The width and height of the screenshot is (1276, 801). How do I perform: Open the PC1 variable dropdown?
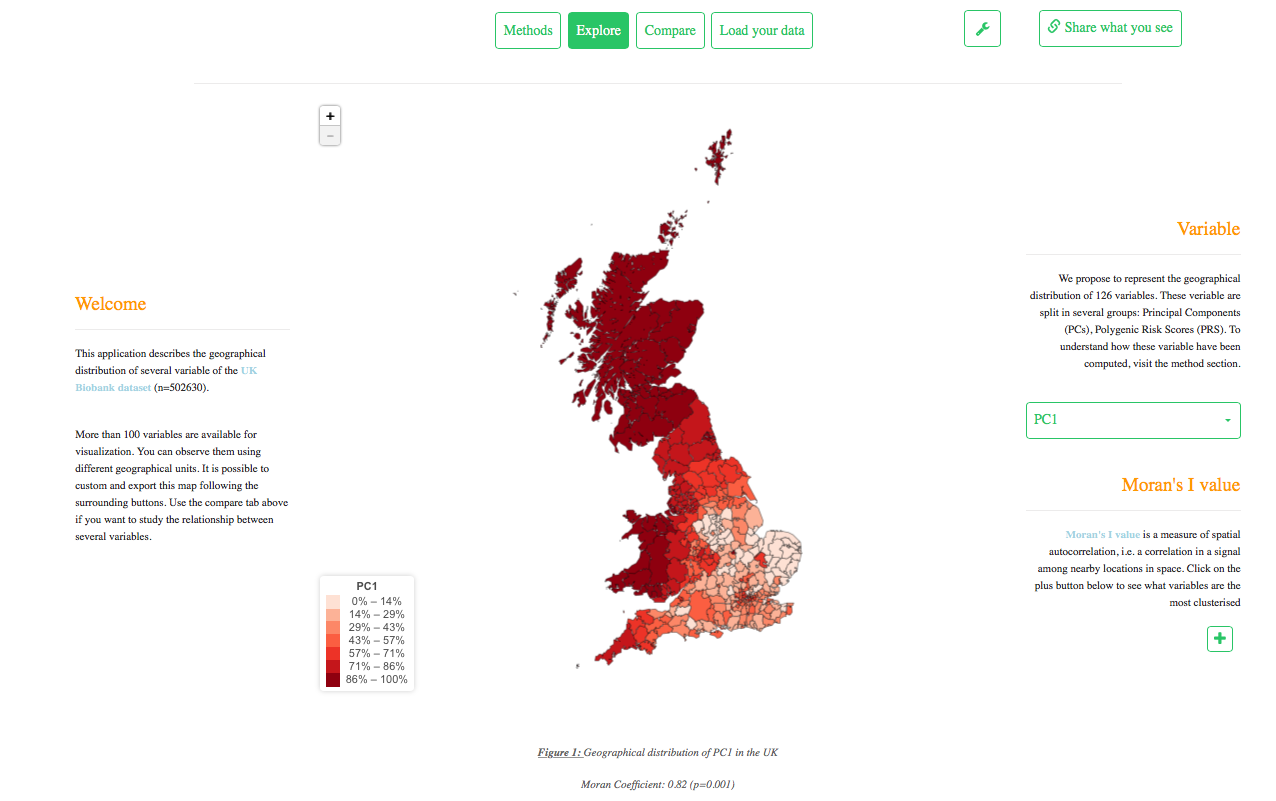(x=1133, y=420)
